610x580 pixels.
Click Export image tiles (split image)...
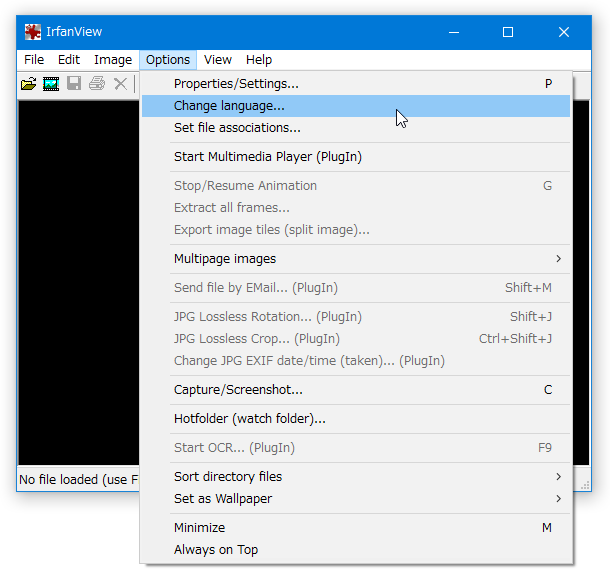coord(356,230)
